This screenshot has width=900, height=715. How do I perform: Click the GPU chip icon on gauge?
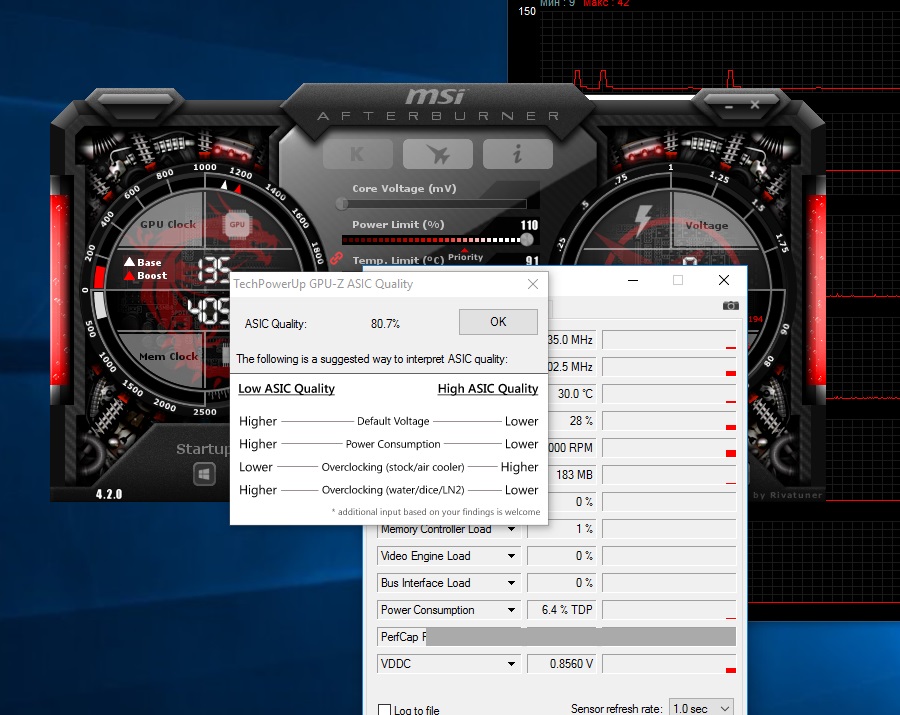(x=237, y=224)
